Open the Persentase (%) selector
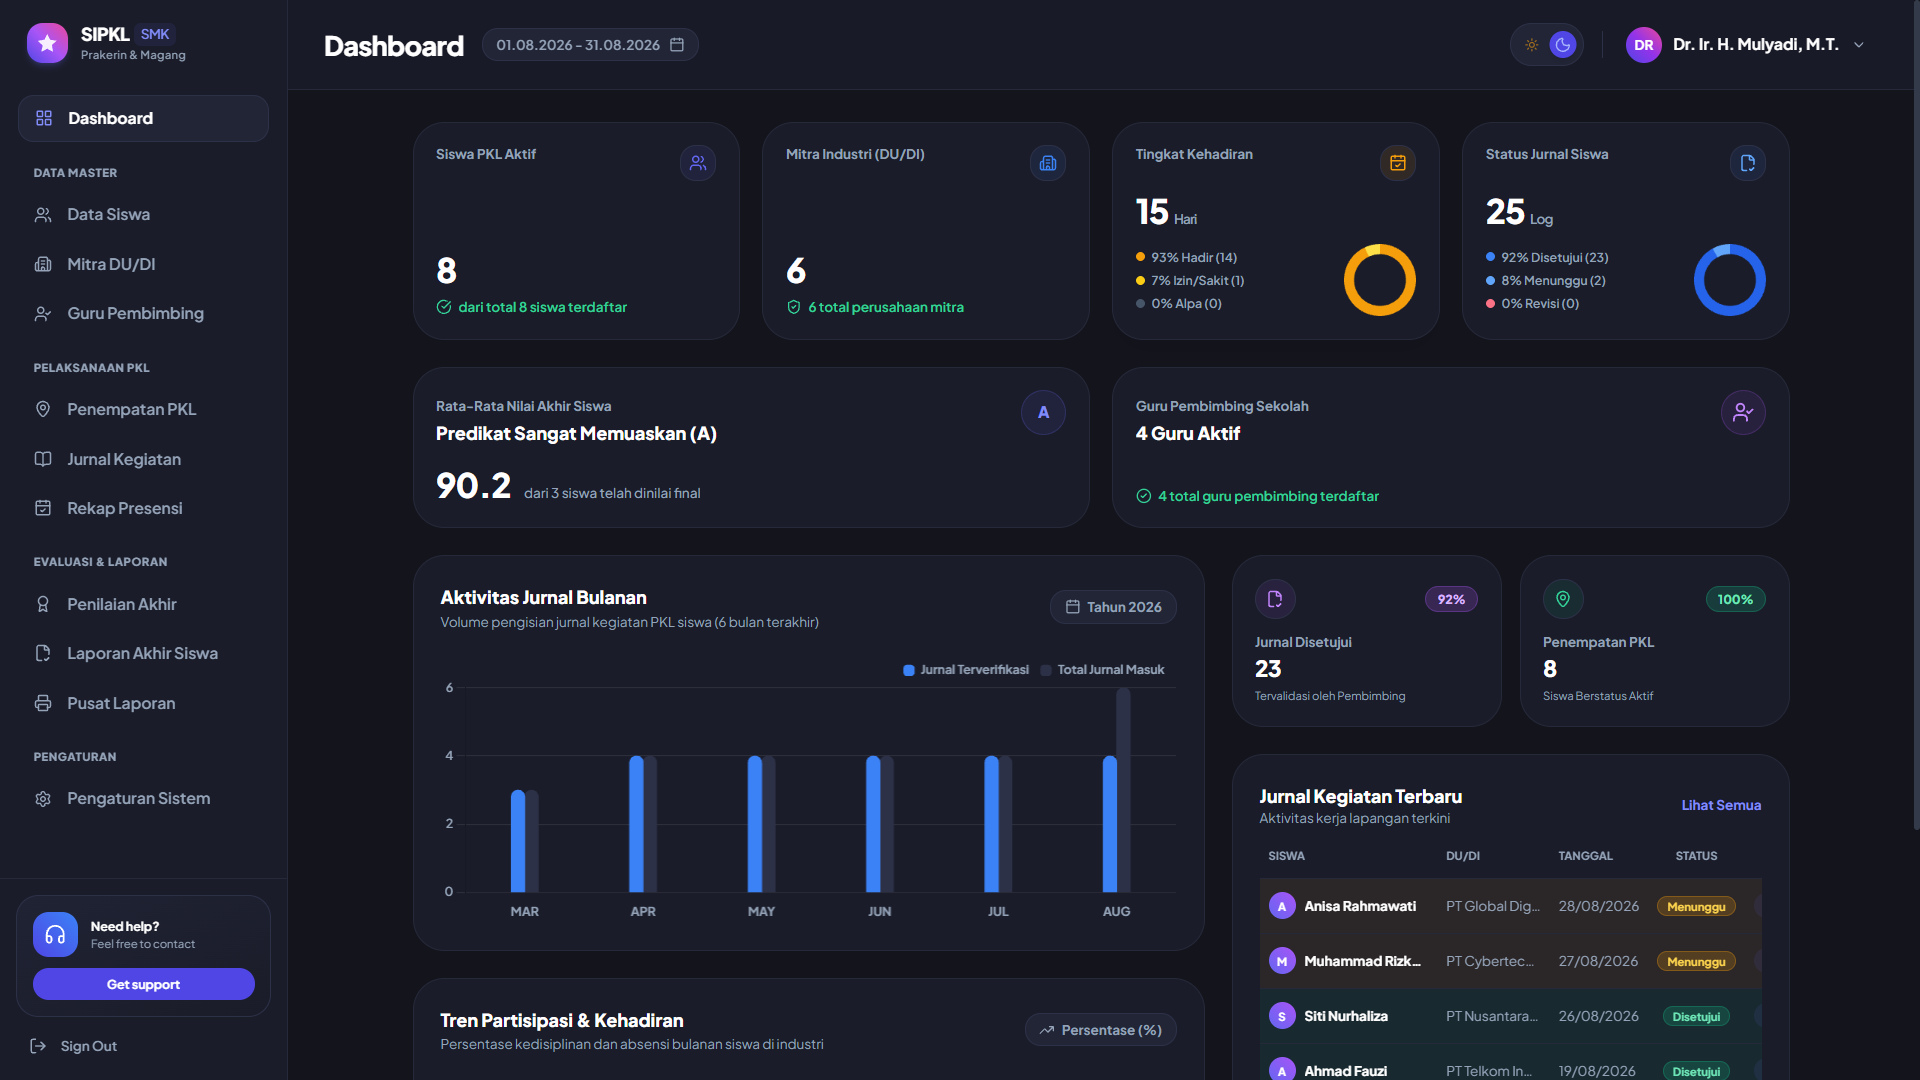The height and width of the screenshot is (1080, 1920). tap(1100, 1030)
